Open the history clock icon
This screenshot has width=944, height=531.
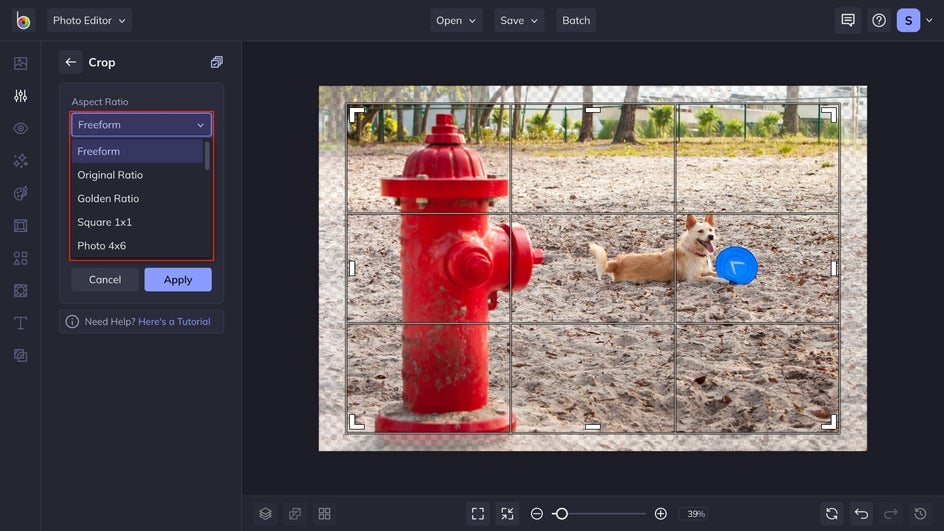[921, 514]
